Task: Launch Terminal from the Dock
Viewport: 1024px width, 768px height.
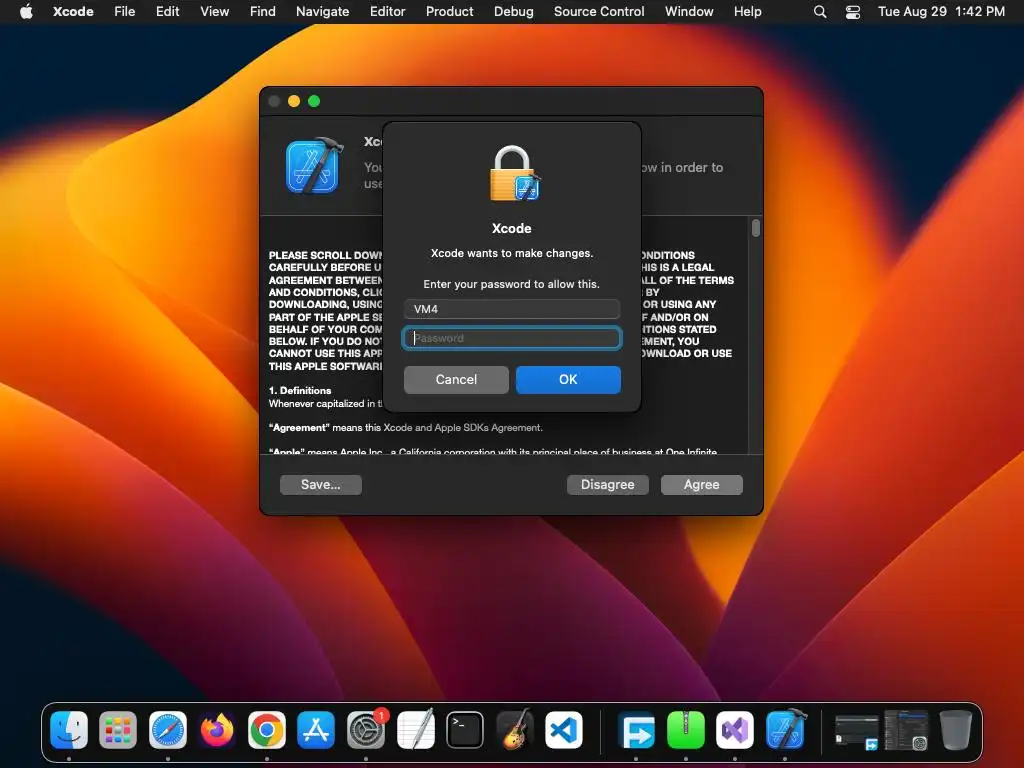Action: pos(464,729)
